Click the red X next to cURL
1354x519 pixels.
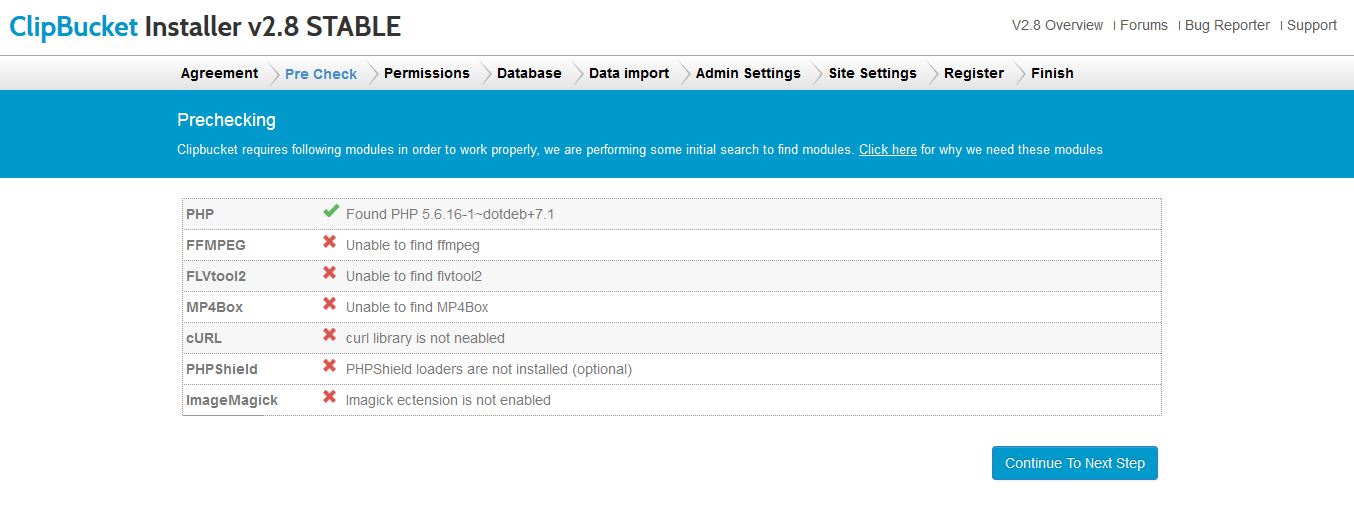[329, 335]
